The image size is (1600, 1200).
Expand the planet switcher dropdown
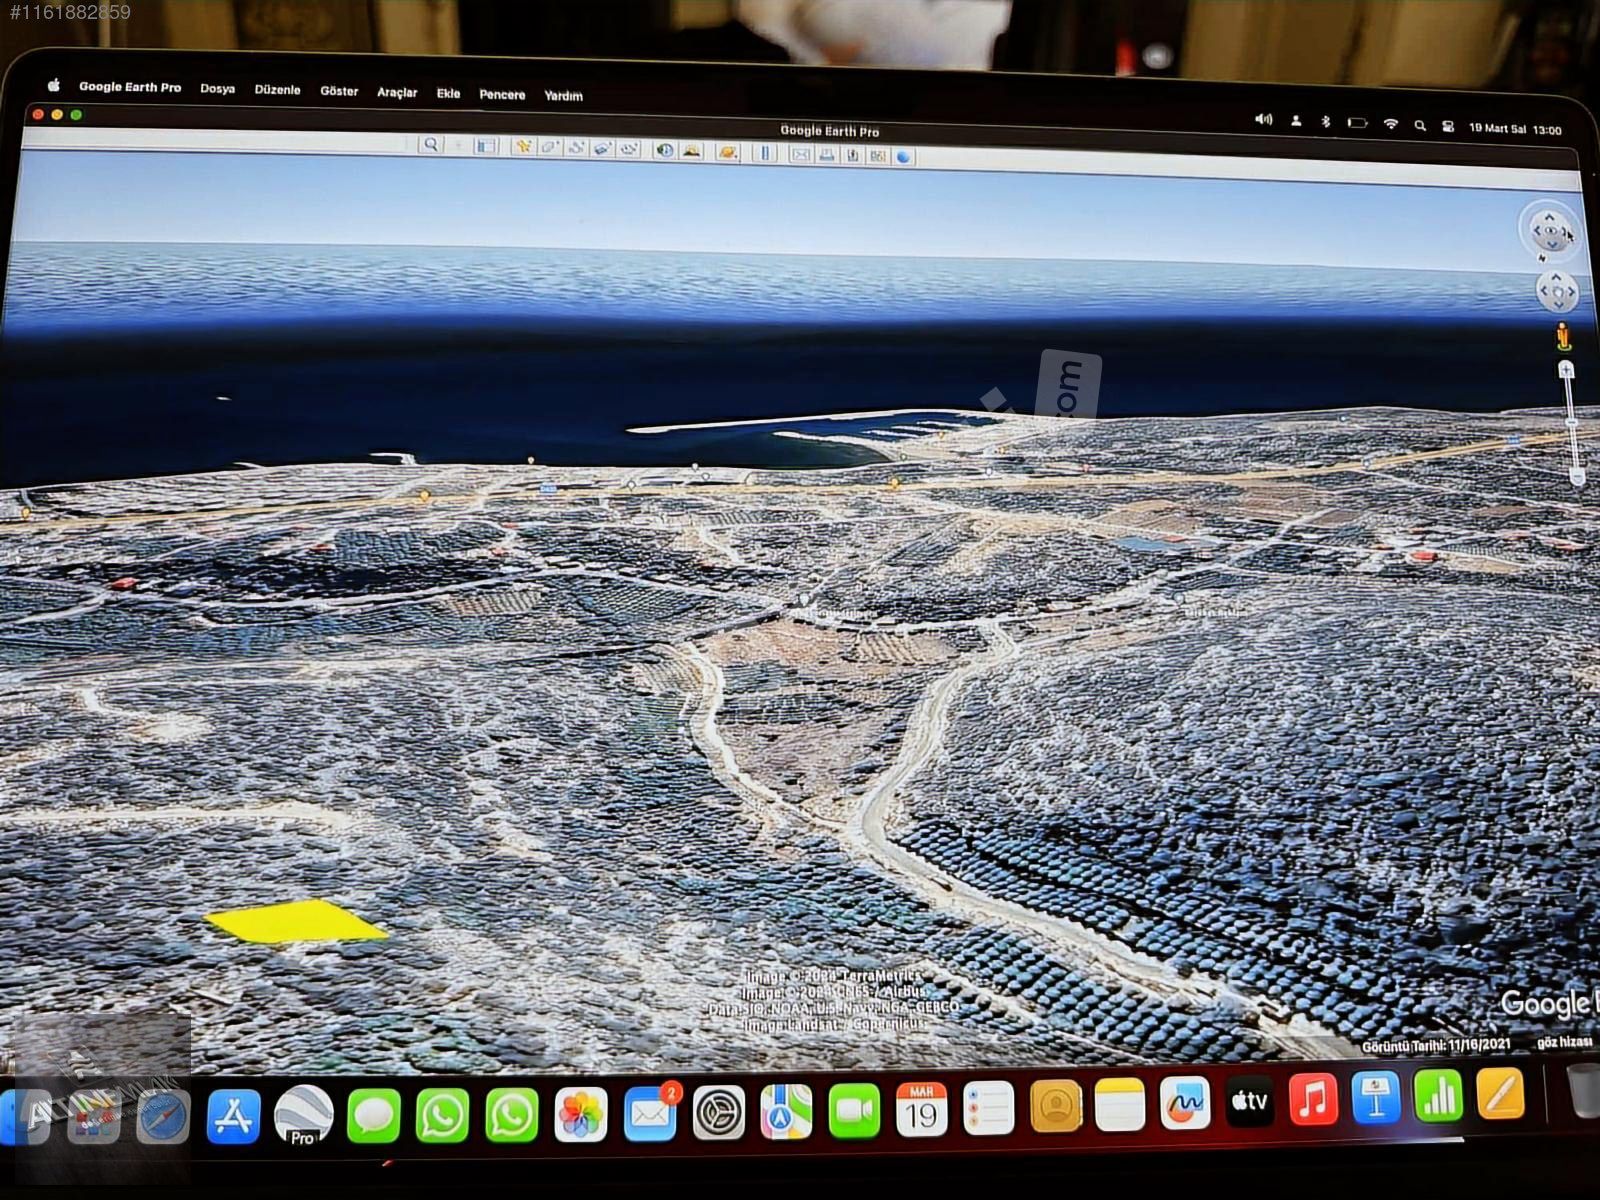729,152
